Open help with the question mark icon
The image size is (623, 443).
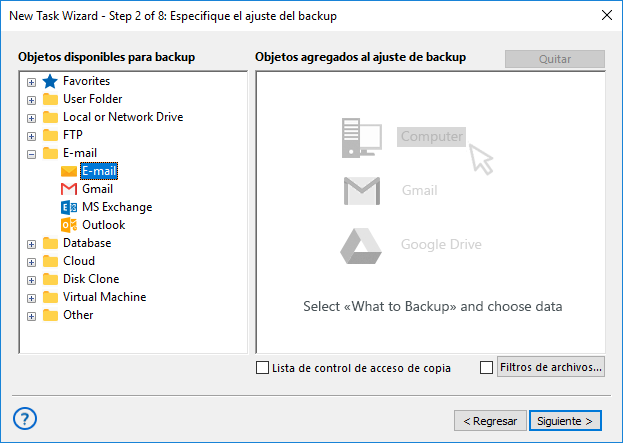(x=26, y=418)
